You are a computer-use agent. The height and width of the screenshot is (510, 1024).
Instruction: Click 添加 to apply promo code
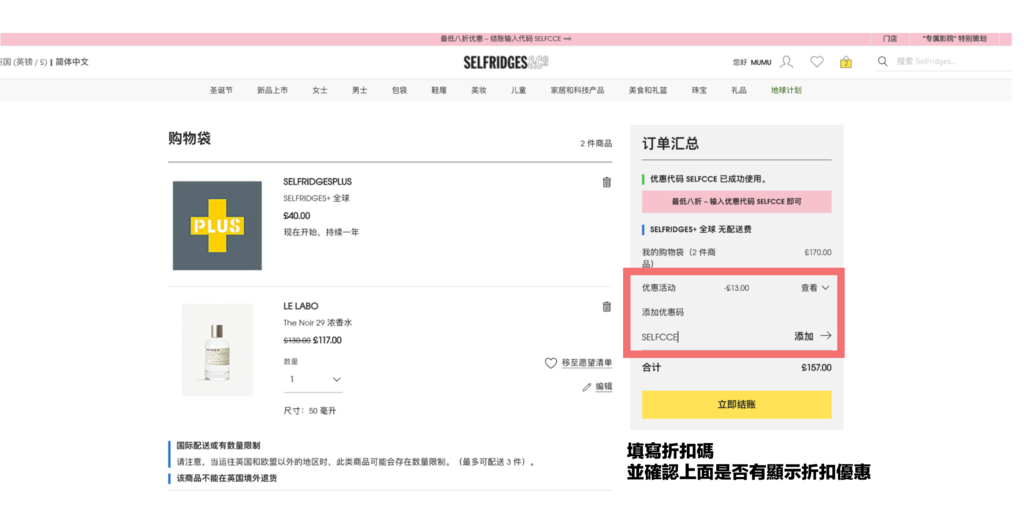pos(804,336)
